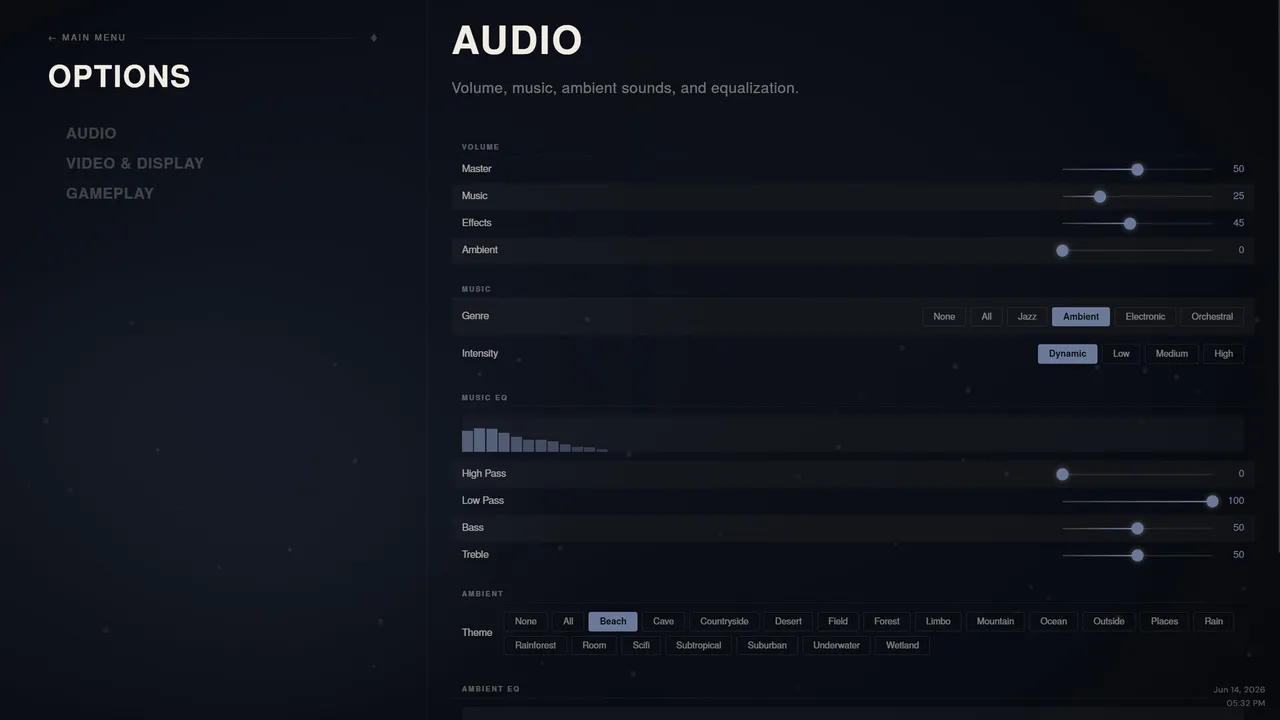This screenshot has width=1280, height=720.
Task: Click the Music volume value 25
Action: coord(1238,196)
